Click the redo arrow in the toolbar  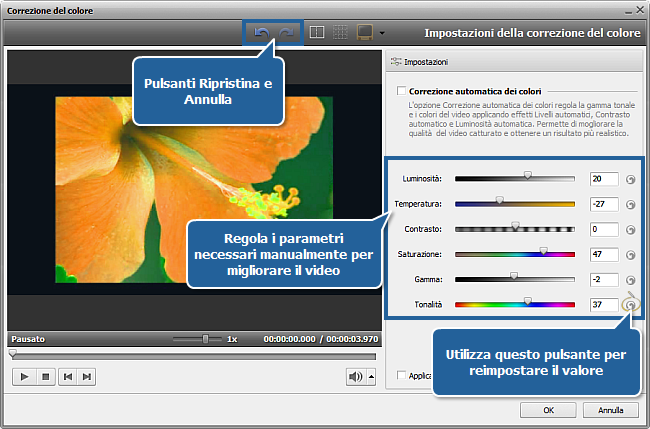point(286,33)
